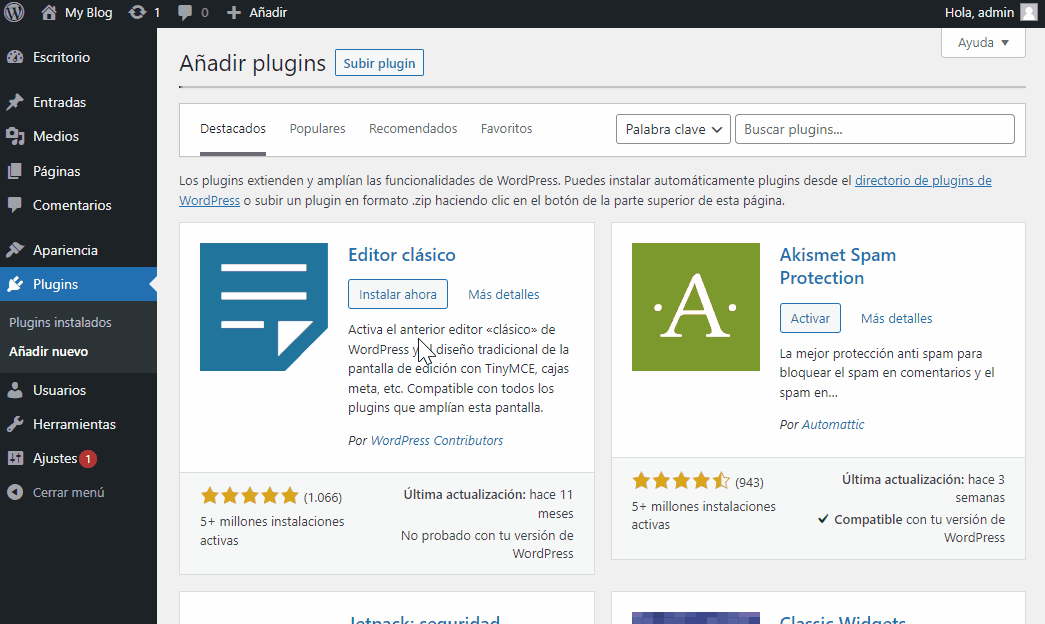
Task: Open the Añadir new content menu
Action: 257,13
